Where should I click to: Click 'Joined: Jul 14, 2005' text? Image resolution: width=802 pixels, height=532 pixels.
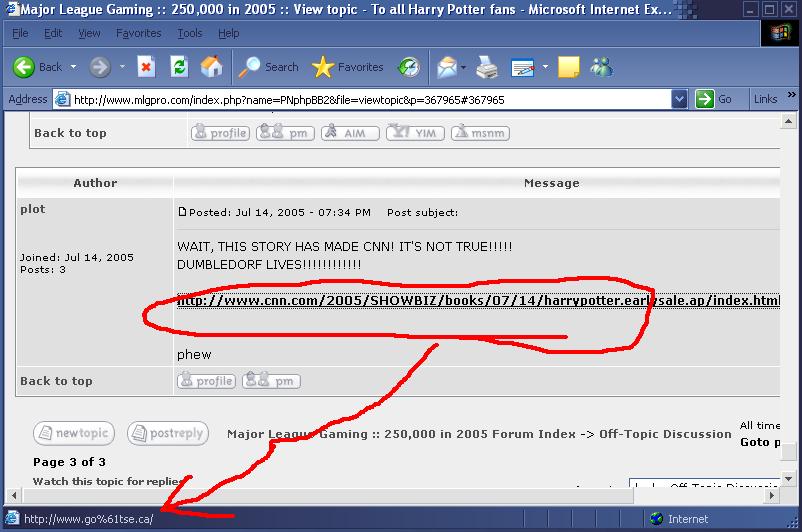pos(77,257)
